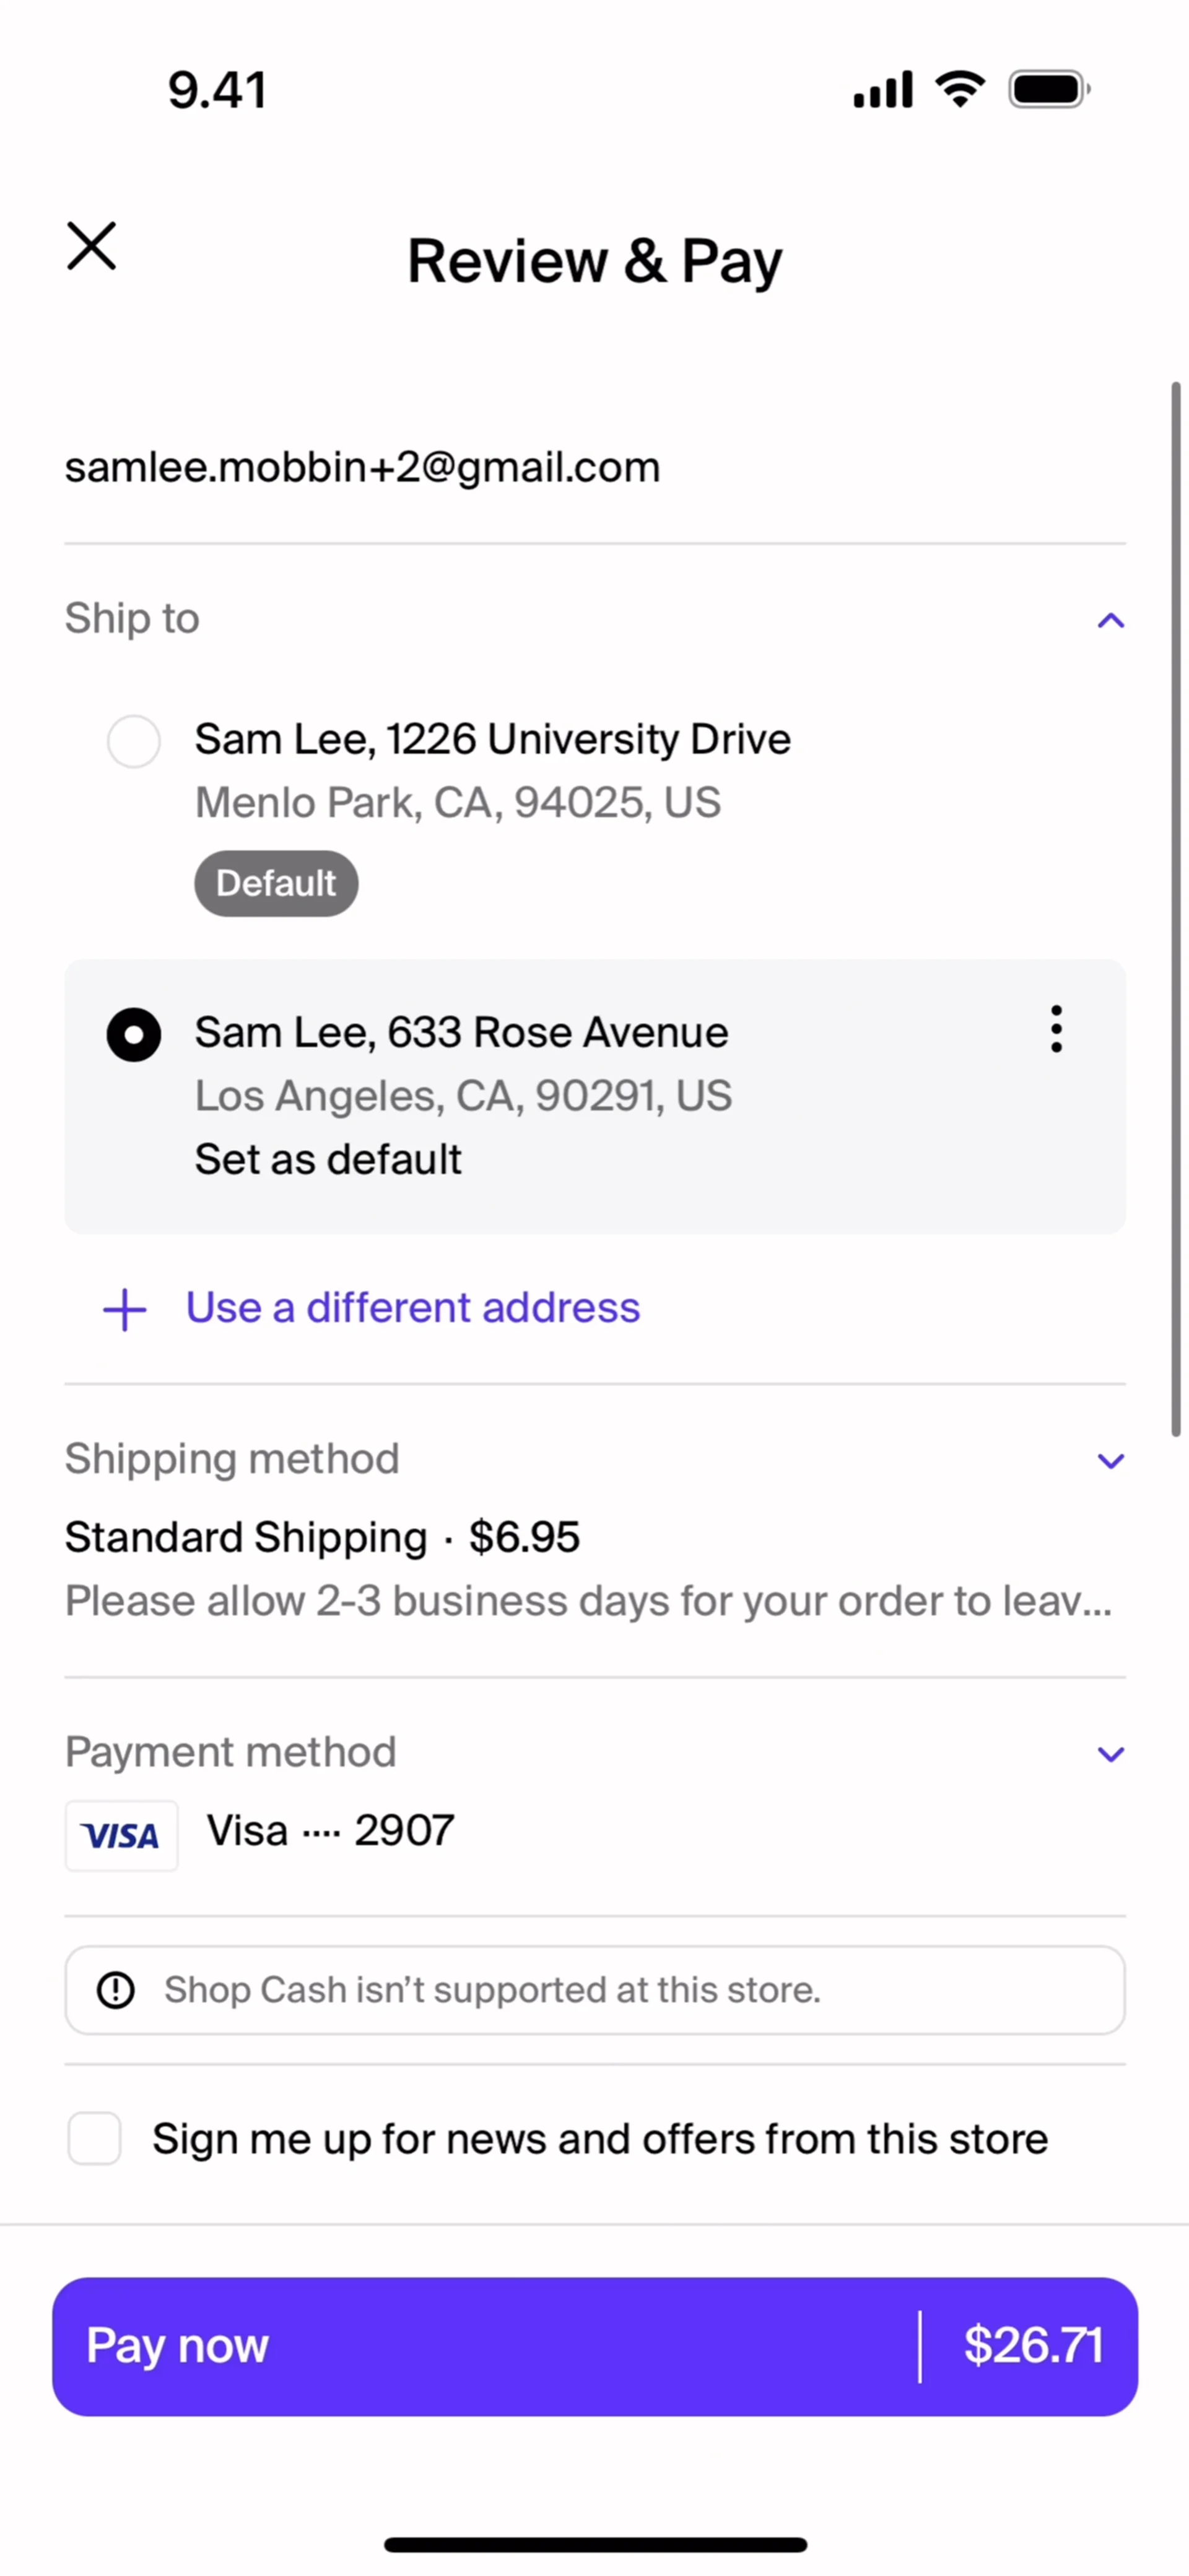This screenshot has width=1189, height=2576.
Task: Tap the Shop Cash warning icon
Action: [116, 1989]
